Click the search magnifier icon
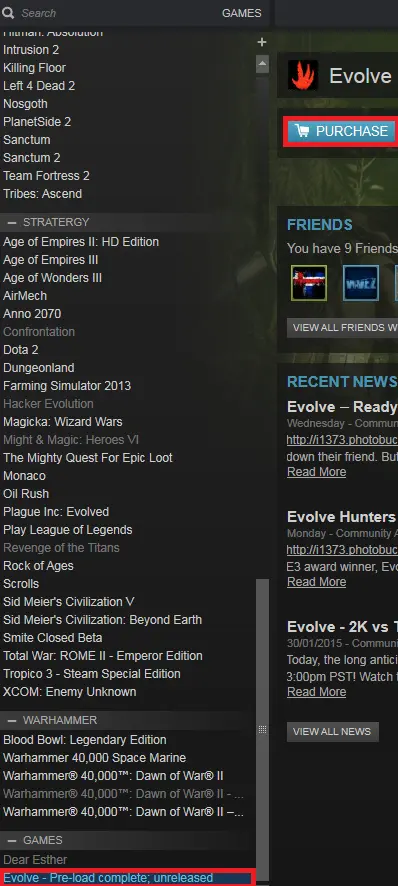The height and width of the screenshot is (886, 398). click(7, 12)
